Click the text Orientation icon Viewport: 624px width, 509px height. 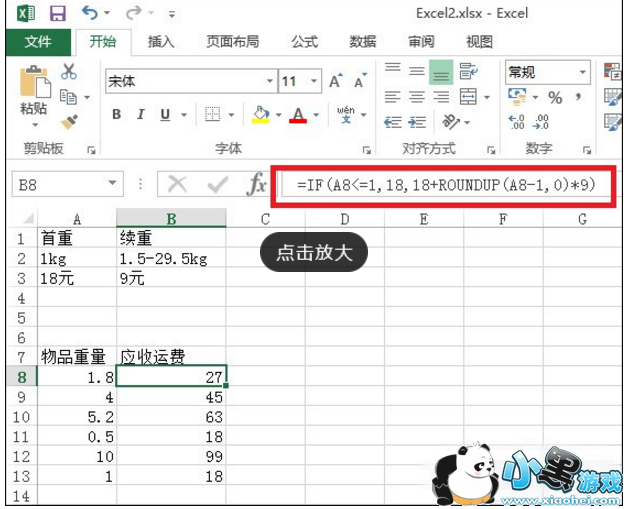click(451, 122)
